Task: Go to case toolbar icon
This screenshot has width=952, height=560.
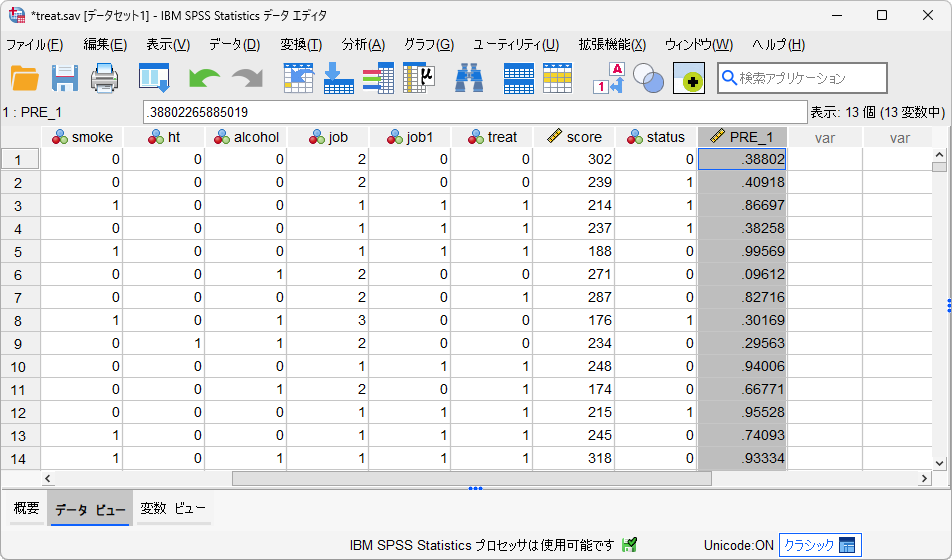Action: click(x=299, y=78)
